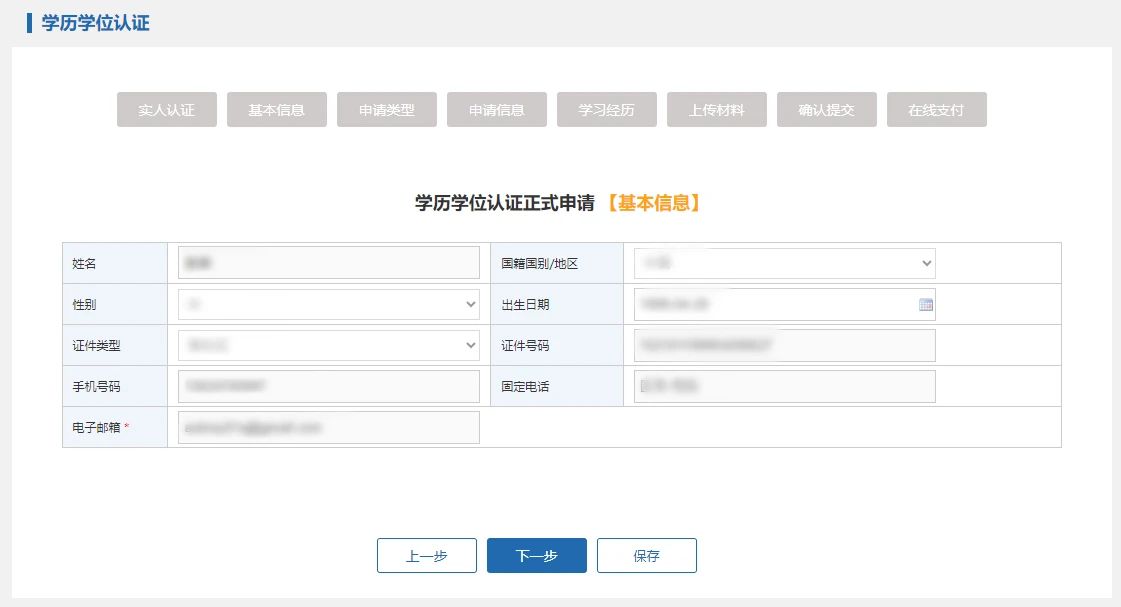Screen dimensions: 1121x607
Task: Click the 上一步 button
Action: (x=427, y=556)
